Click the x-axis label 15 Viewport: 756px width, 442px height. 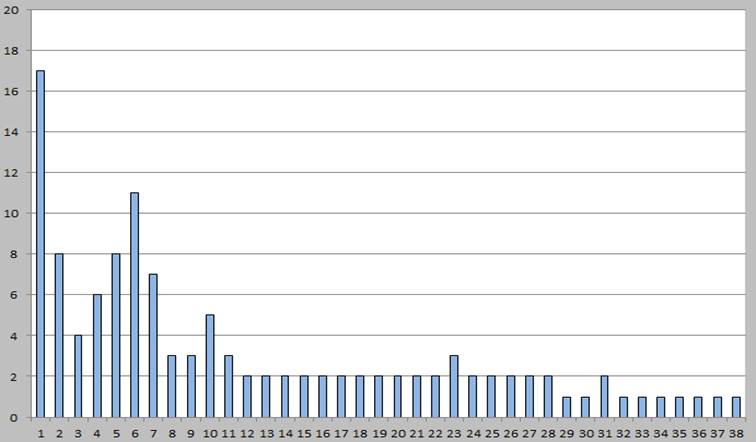click(x=304, y=432)
